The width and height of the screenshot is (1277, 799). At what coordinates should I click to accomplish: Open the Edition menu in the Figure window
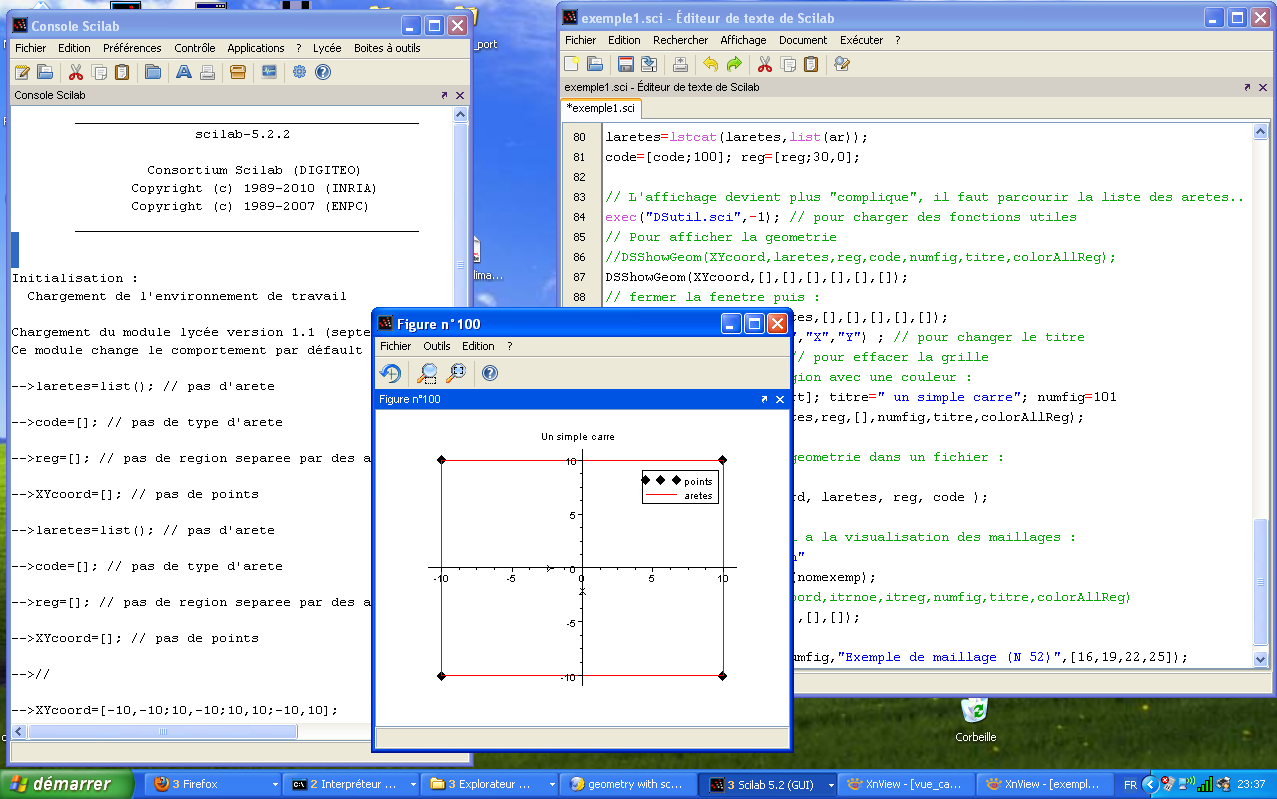(478, 346)
